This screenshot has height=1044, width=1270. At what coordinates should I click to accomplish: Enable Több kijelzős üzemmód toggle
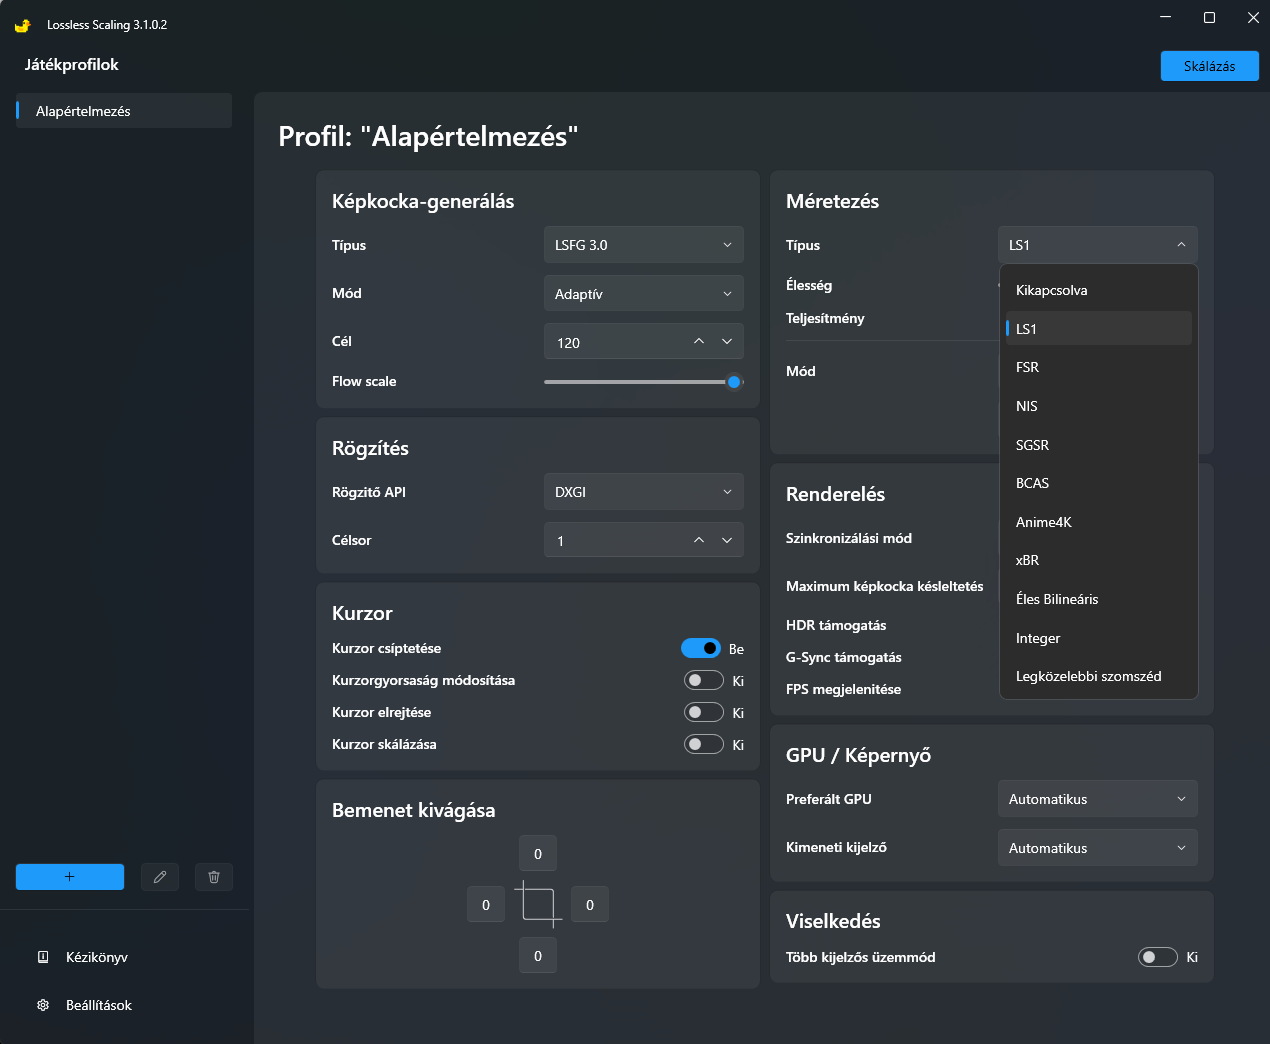click(1158, 957)
